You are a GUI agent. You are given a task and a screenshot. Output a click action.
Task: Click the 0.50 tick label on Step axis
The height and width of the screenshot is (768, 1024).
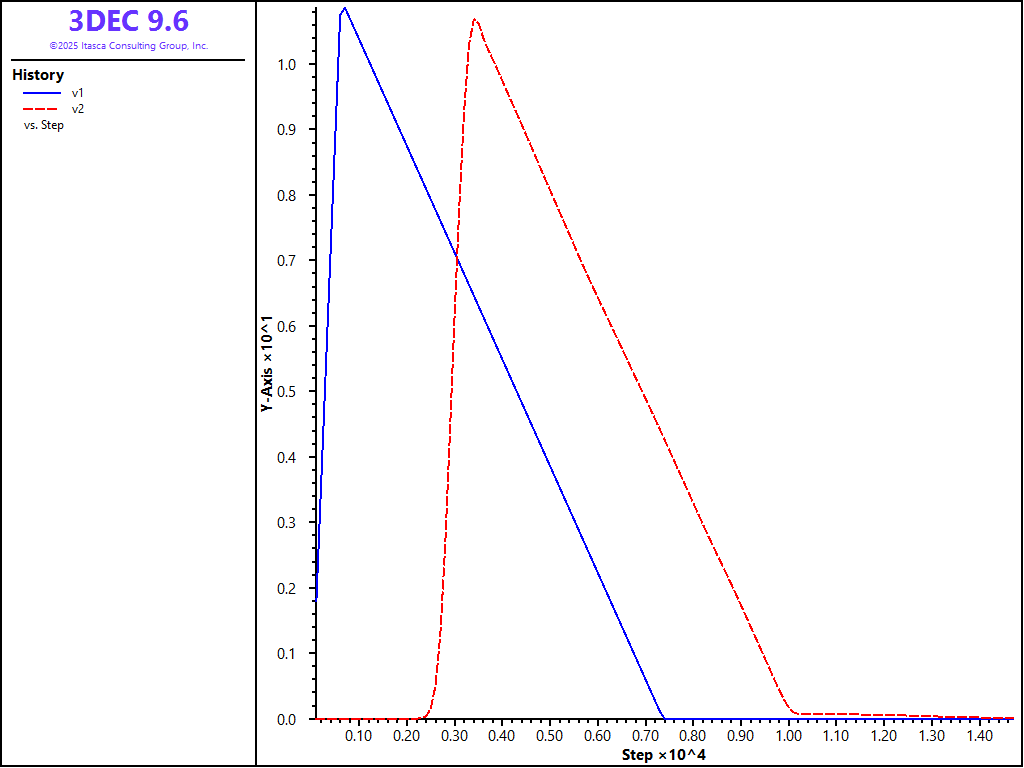(x=549, y=736)
